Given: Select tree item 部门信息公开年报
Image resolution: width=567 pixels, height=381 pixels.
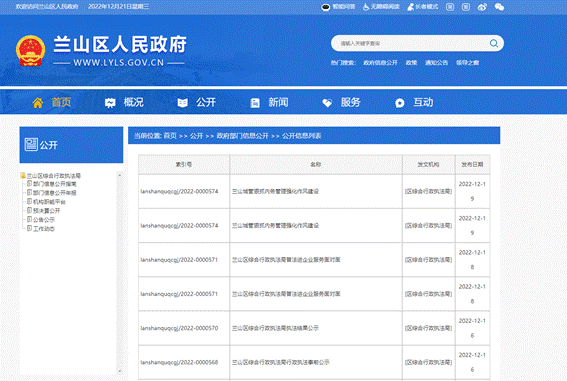Looking at the screenshot, I should click(55, 193).
